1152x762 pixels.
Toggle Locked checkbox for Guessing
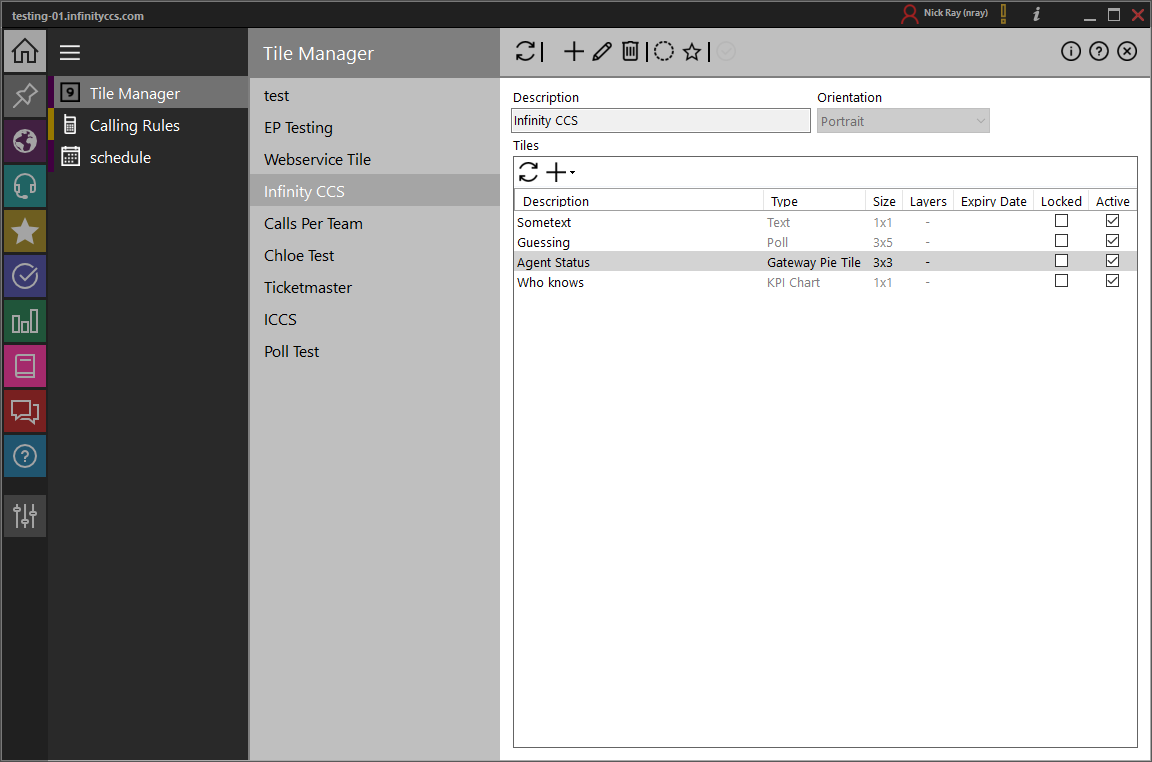point(1061,240)
